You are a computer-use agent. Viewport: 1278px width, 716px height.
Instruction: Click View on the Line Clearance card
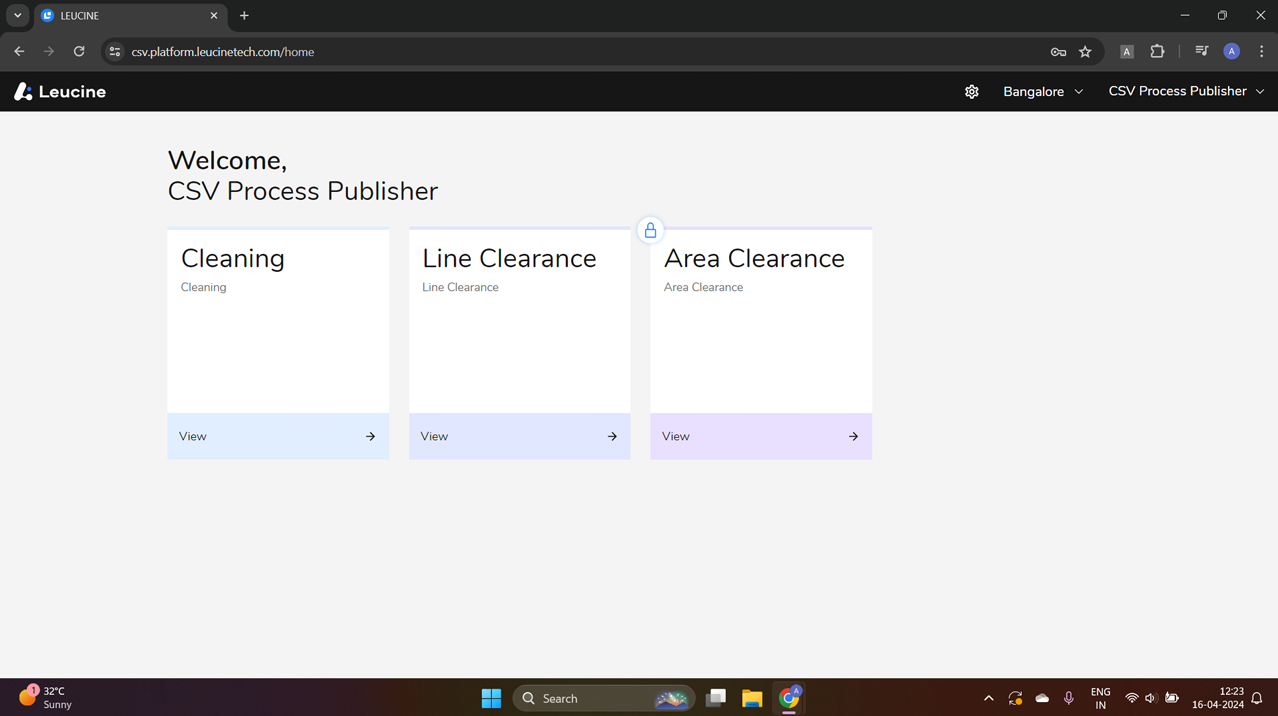coord(434,437)
